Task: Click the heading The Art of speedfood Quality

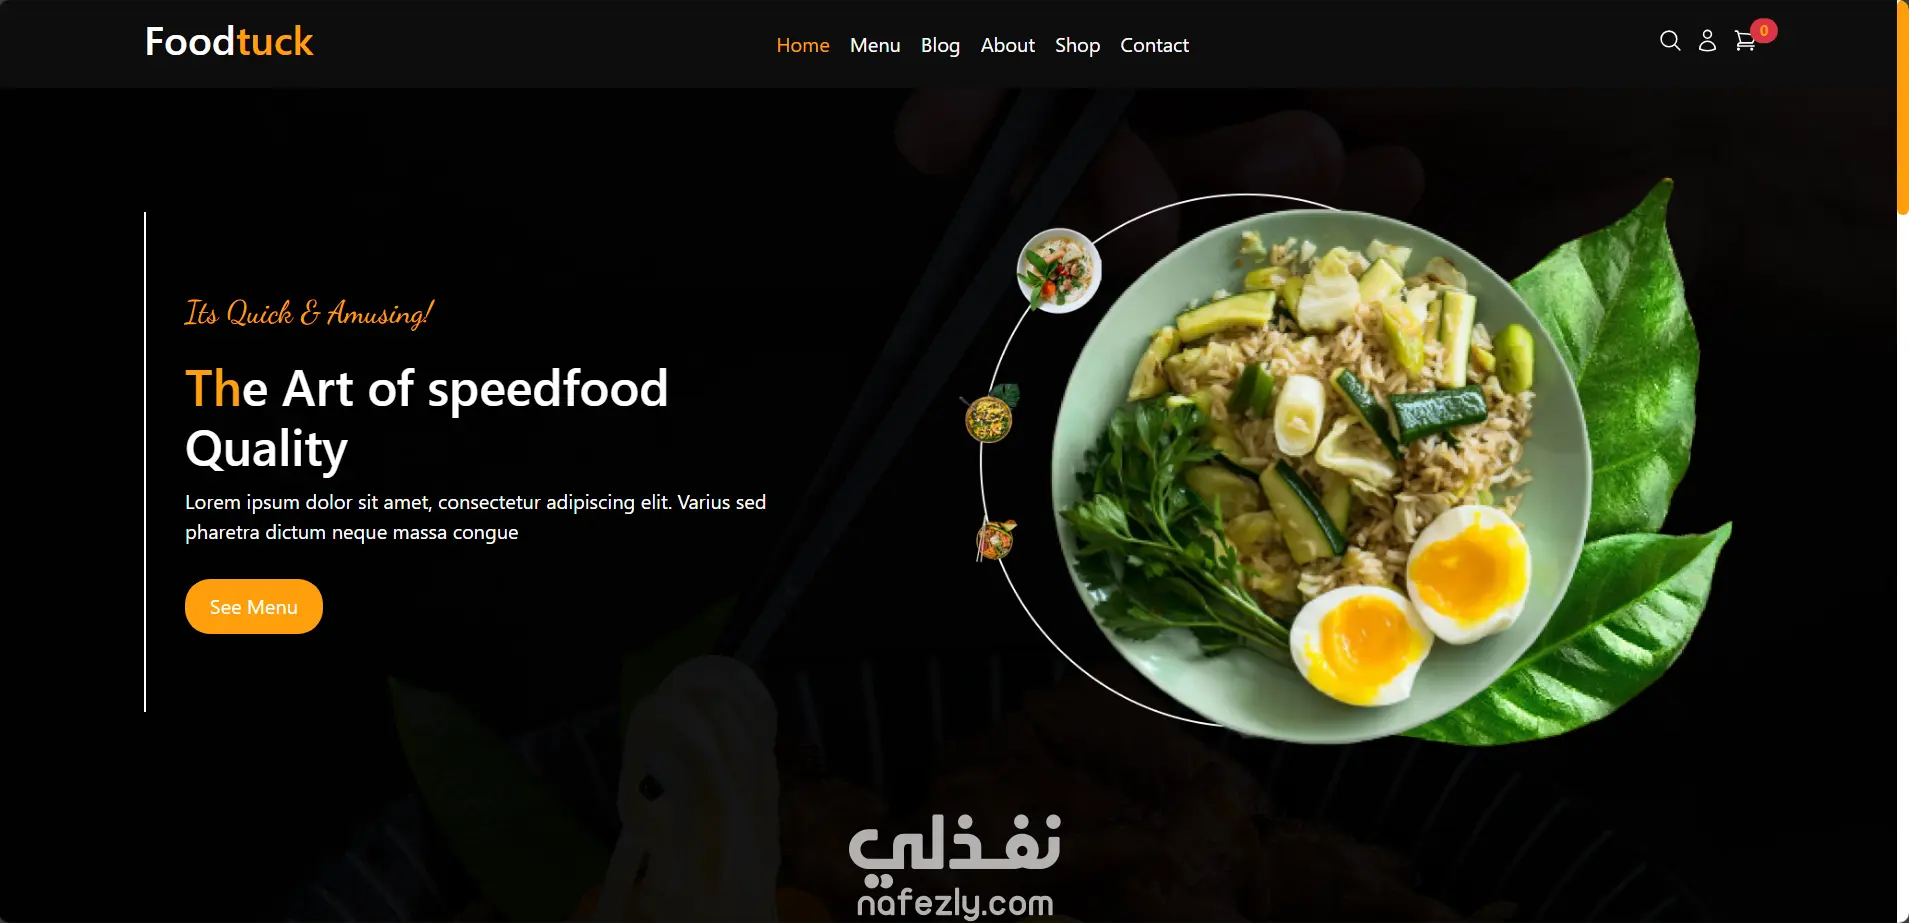Action: pyautogui.click(x=427, y=418)
